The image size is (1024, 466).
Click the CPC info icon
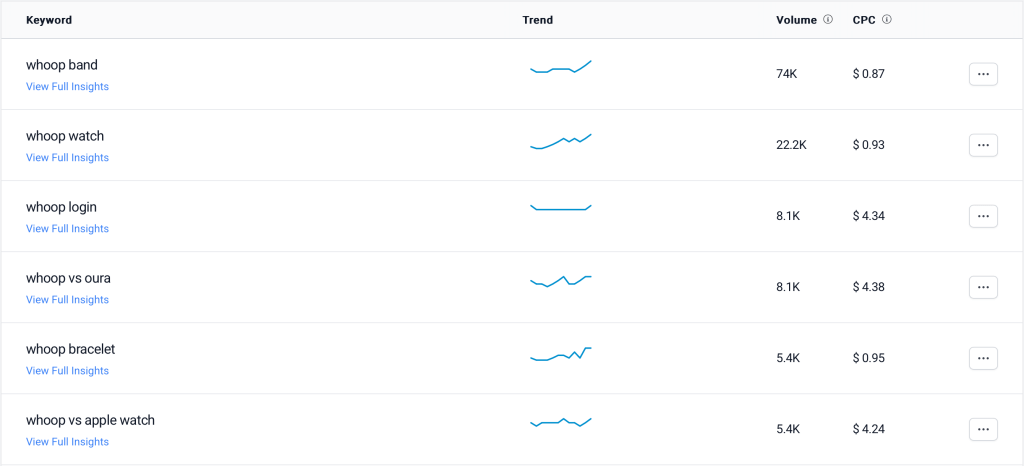(x=887, y=20)
